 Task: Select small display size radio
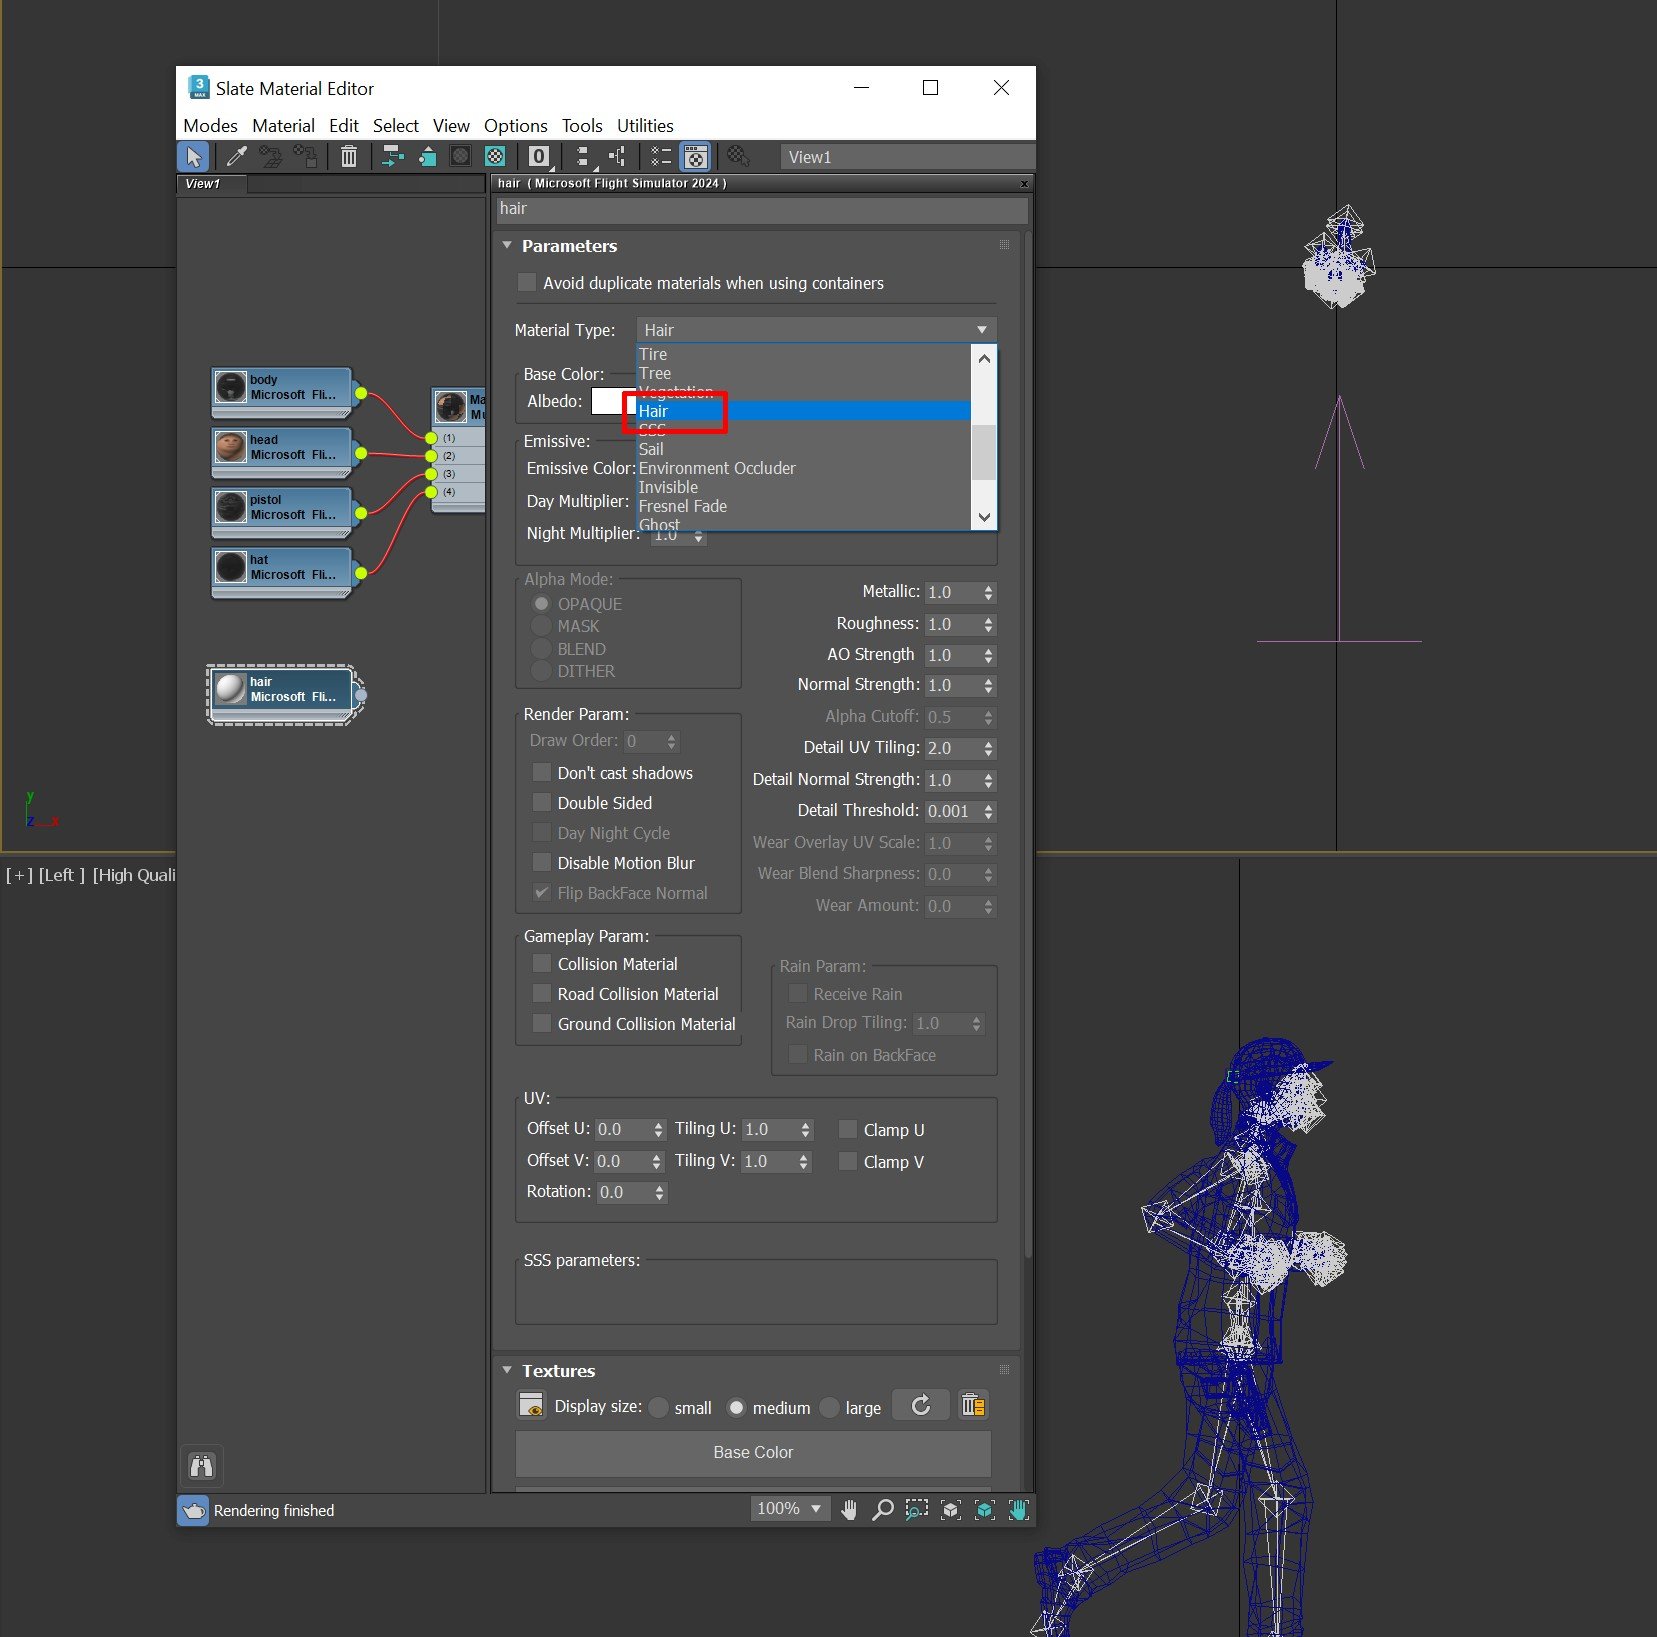point(659,1408)
